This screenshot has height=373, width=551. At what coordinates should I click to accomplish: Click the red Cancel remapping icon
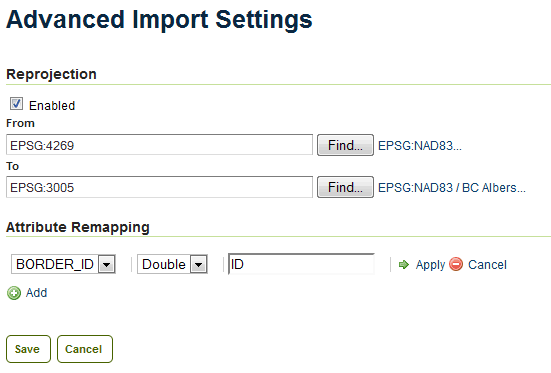[456, 264]
